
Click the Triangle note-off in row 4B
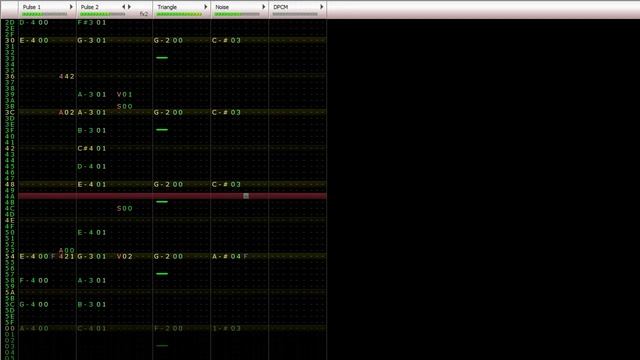pos(162,202)
